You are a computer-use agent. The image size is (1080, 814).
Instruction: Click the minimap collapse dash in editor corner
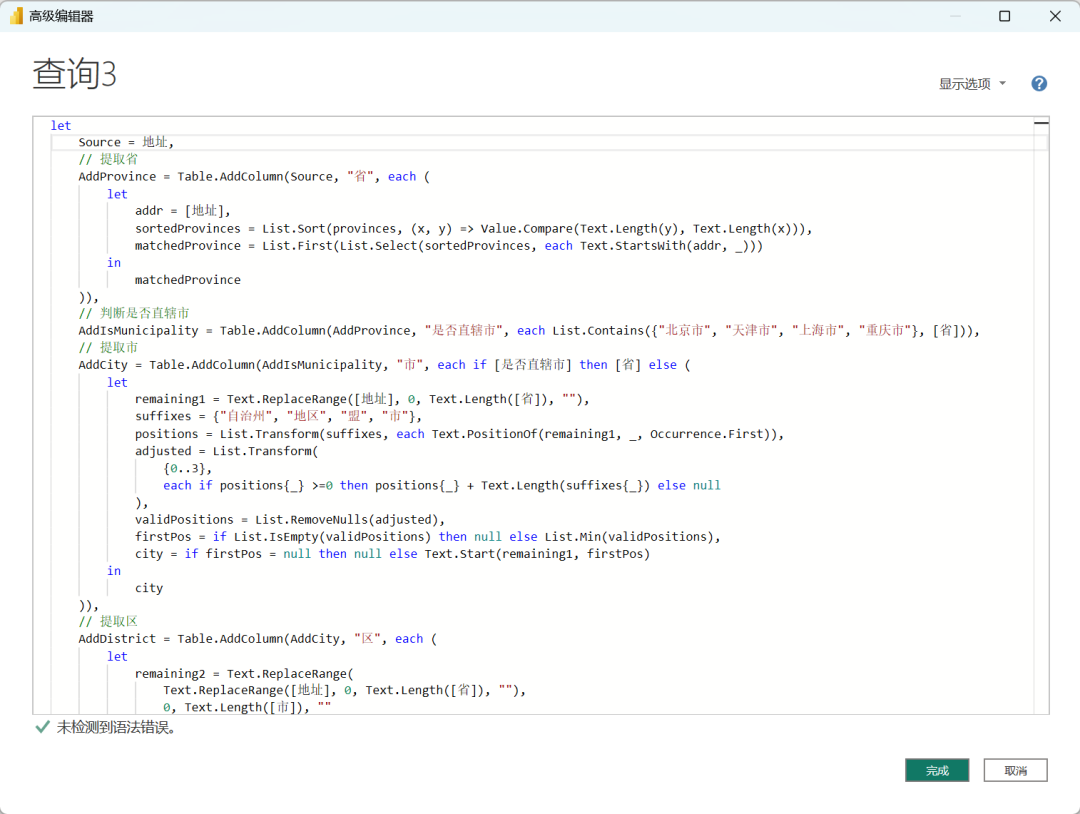[1041, 123]
